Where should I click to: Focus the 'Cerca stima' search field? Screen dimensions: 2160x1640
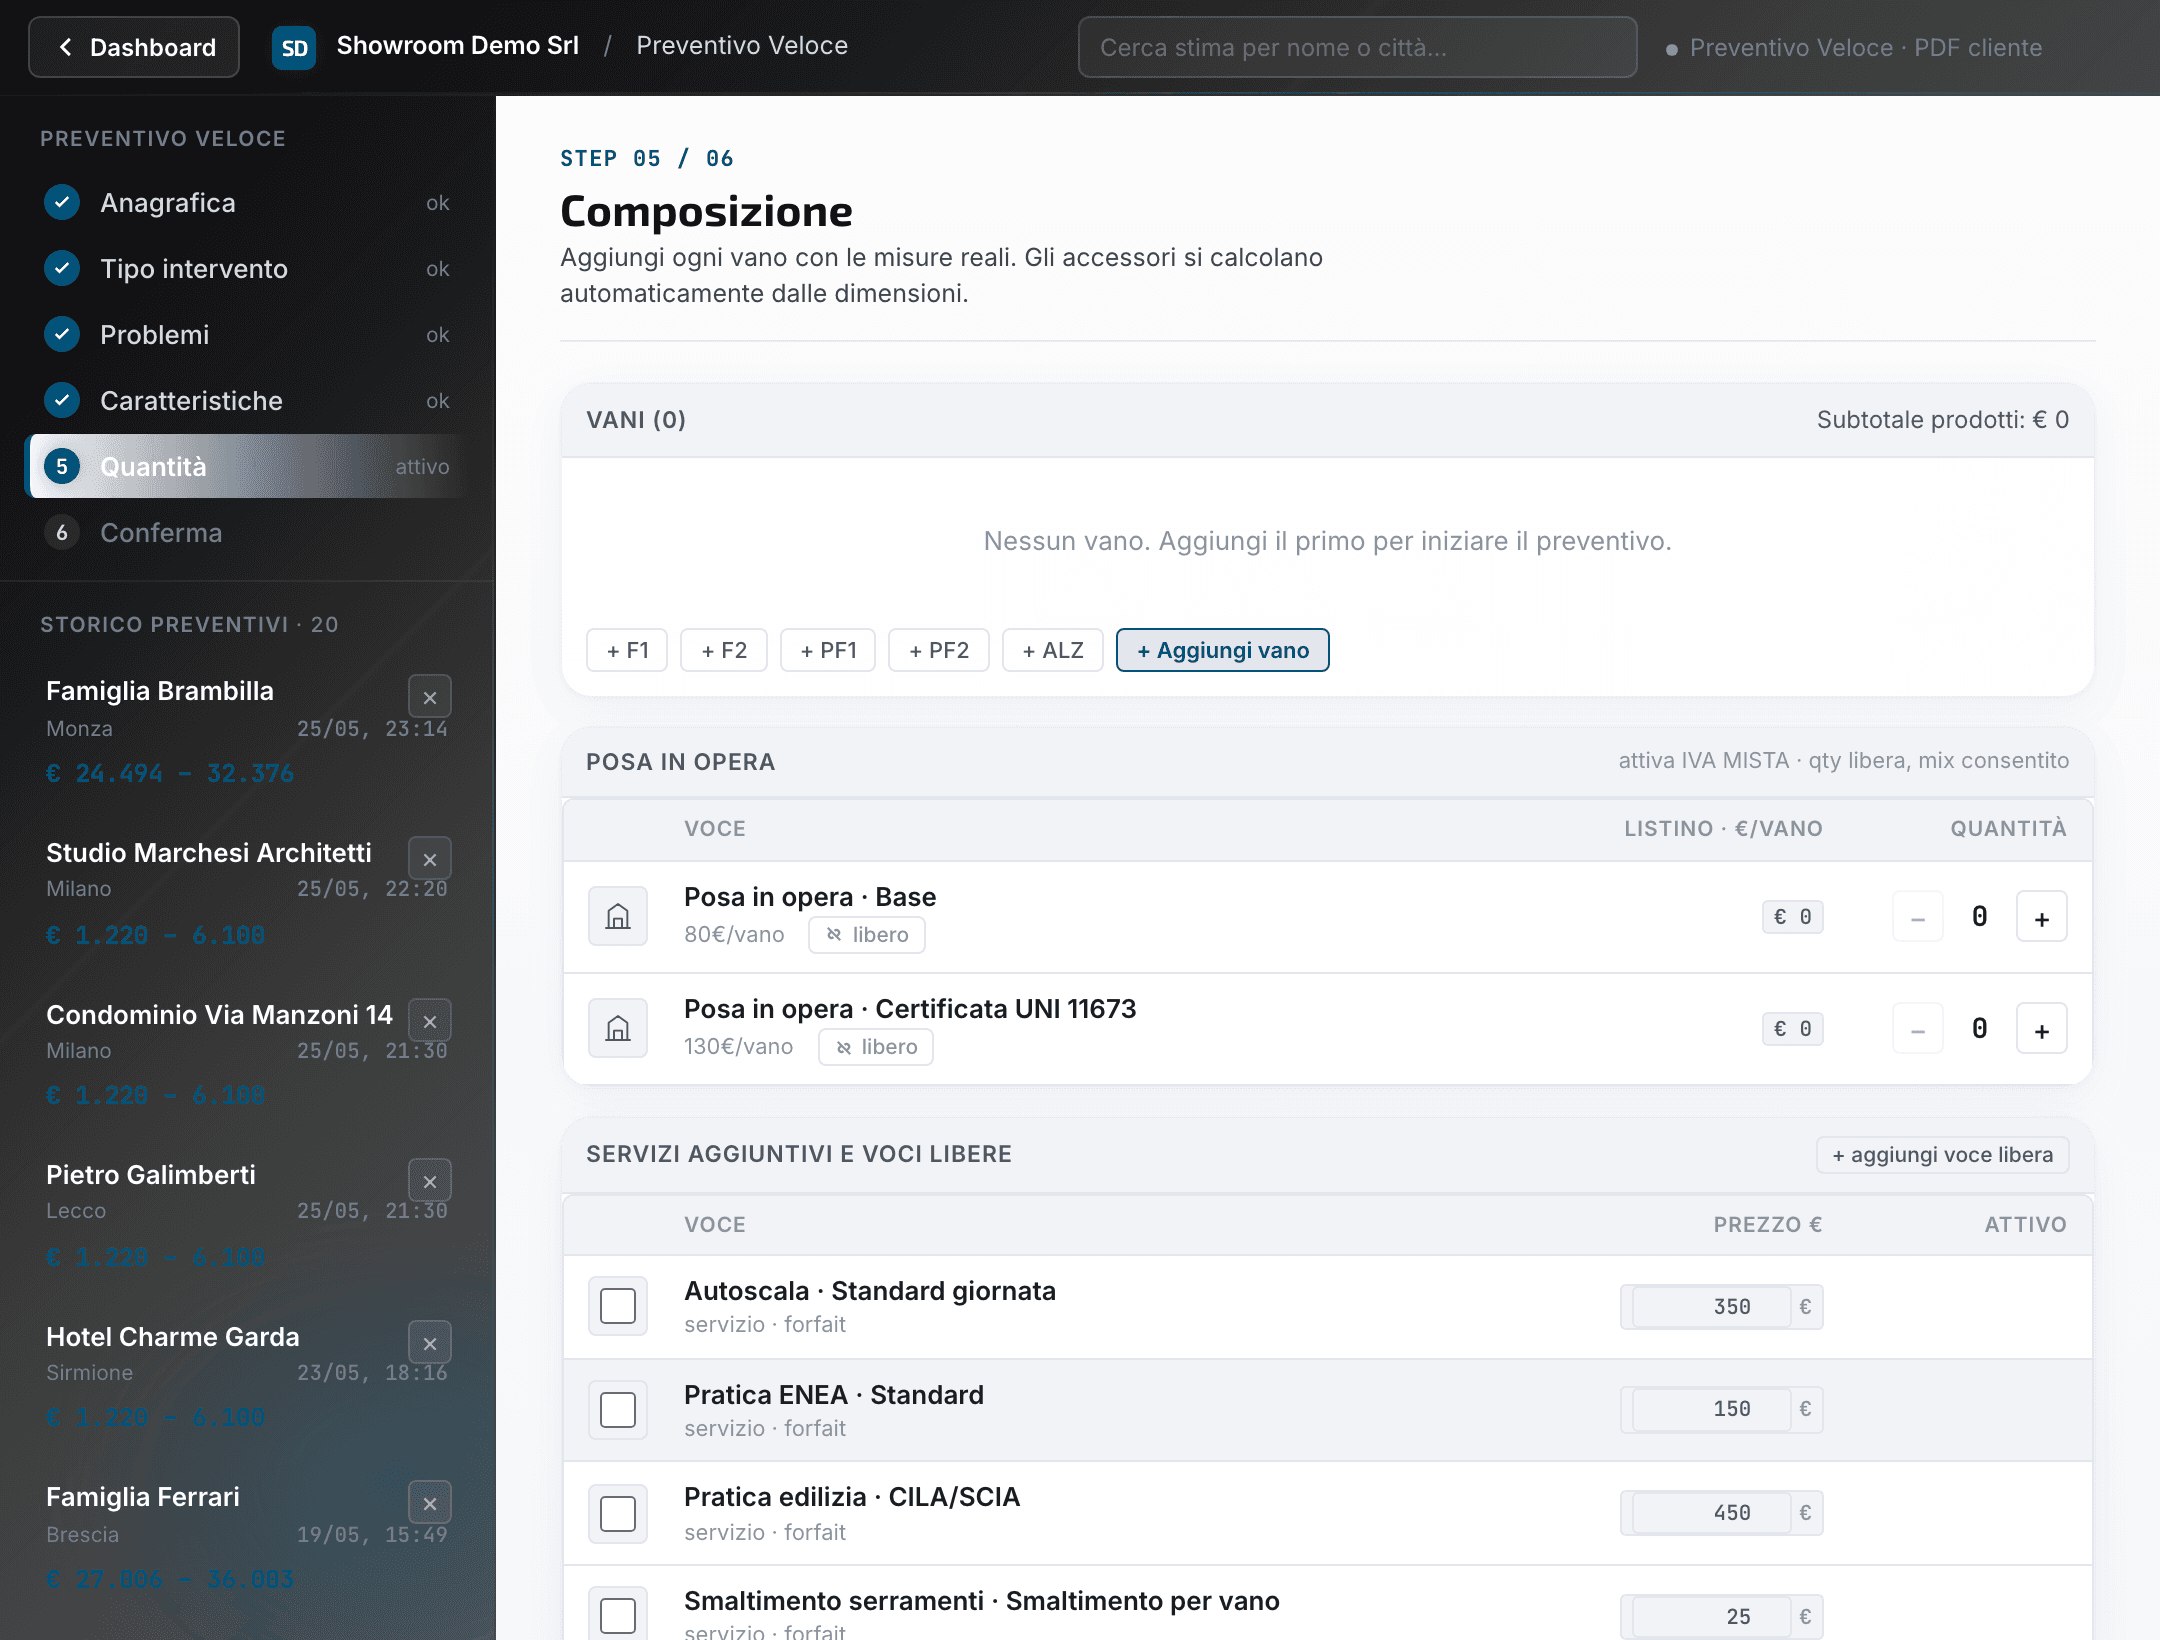tap(1357, 47)
